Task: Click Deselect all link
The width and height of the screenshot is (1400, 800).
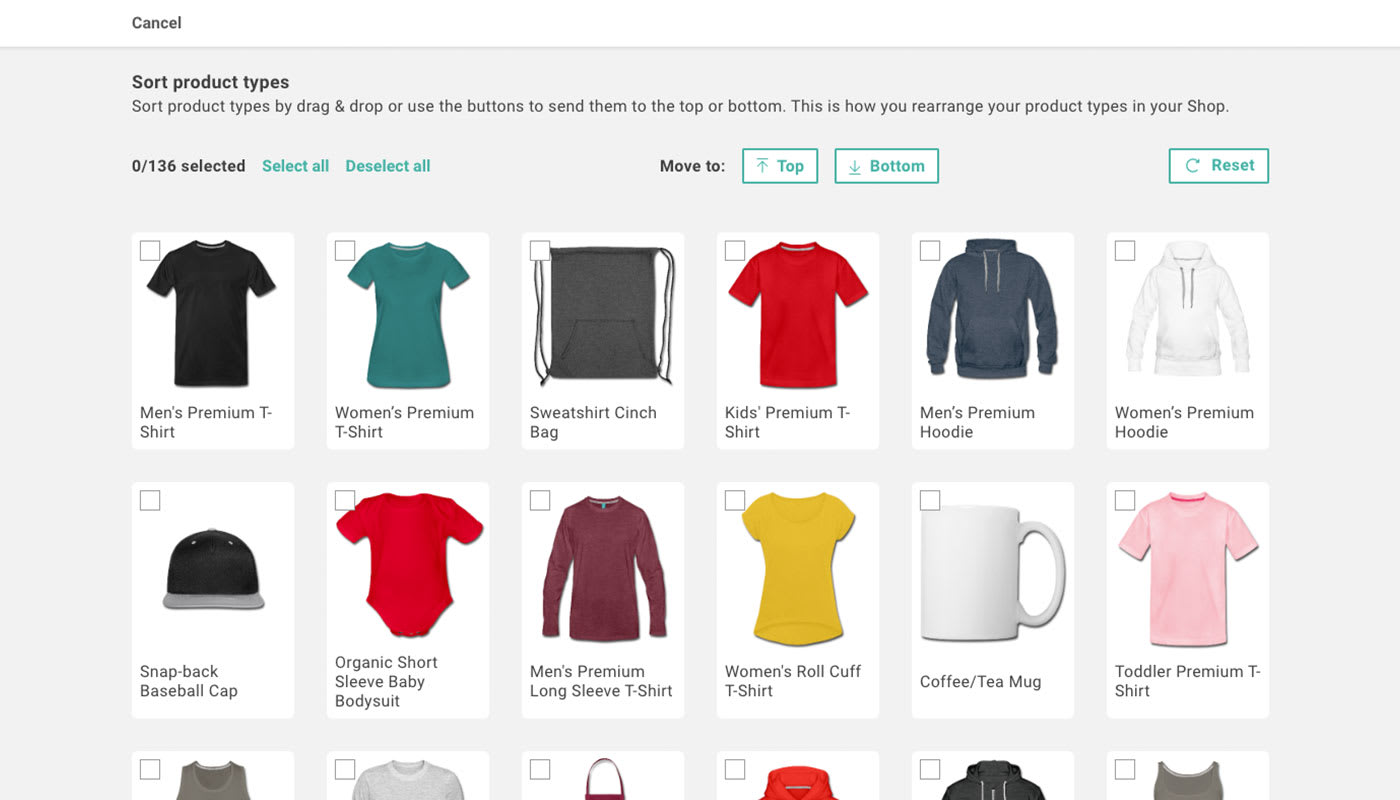Action: click(x=387, y=166)
